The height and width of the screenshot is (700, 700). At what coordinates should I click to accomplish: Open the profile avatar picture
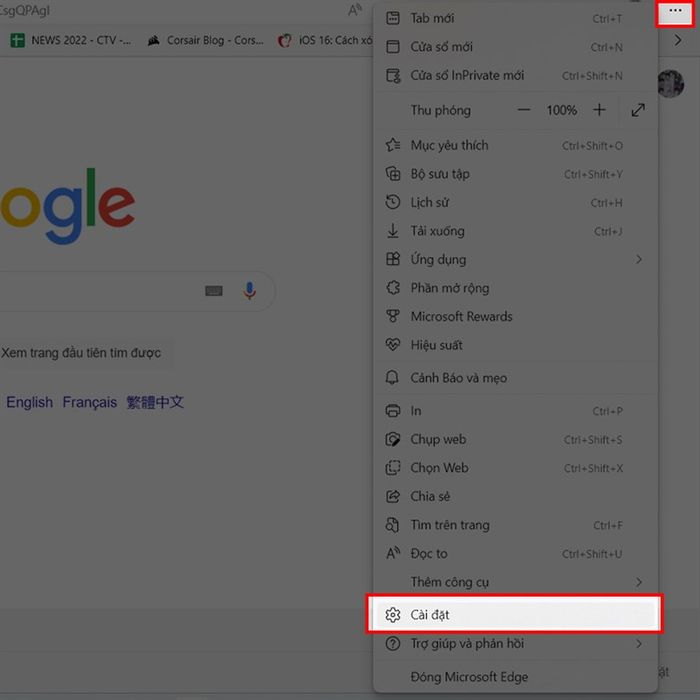671,83
